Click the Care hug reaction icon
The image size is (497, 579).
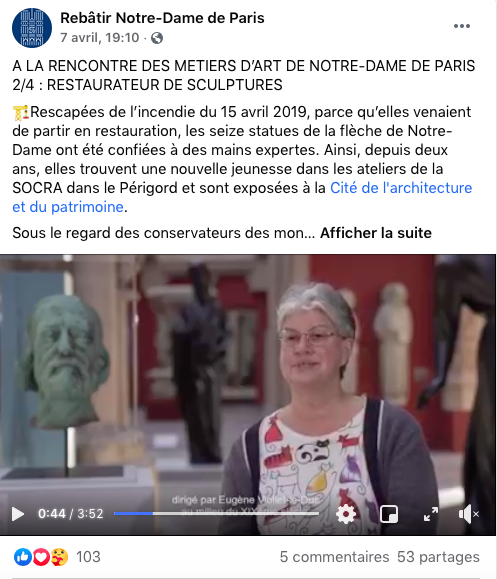point(59,557)
